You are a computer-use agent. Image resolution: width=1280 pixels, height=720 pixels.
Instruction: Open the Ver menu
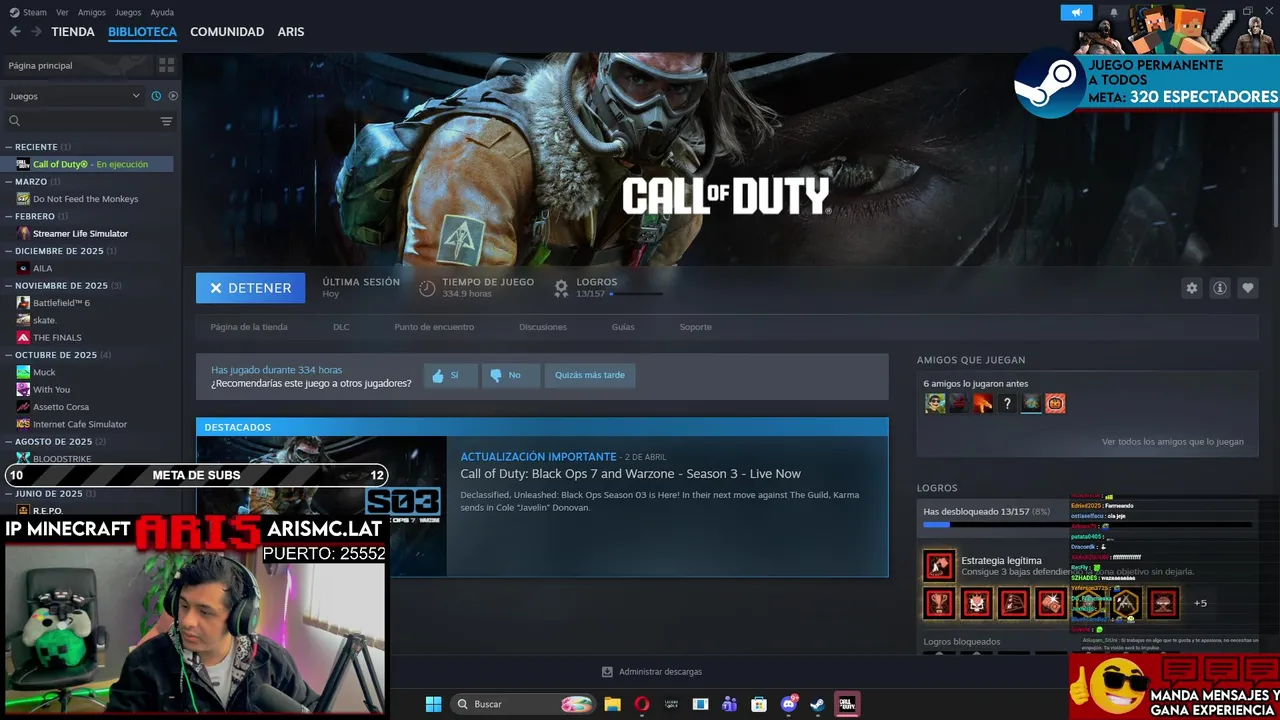pyautogui.click(x=63, y=12)
